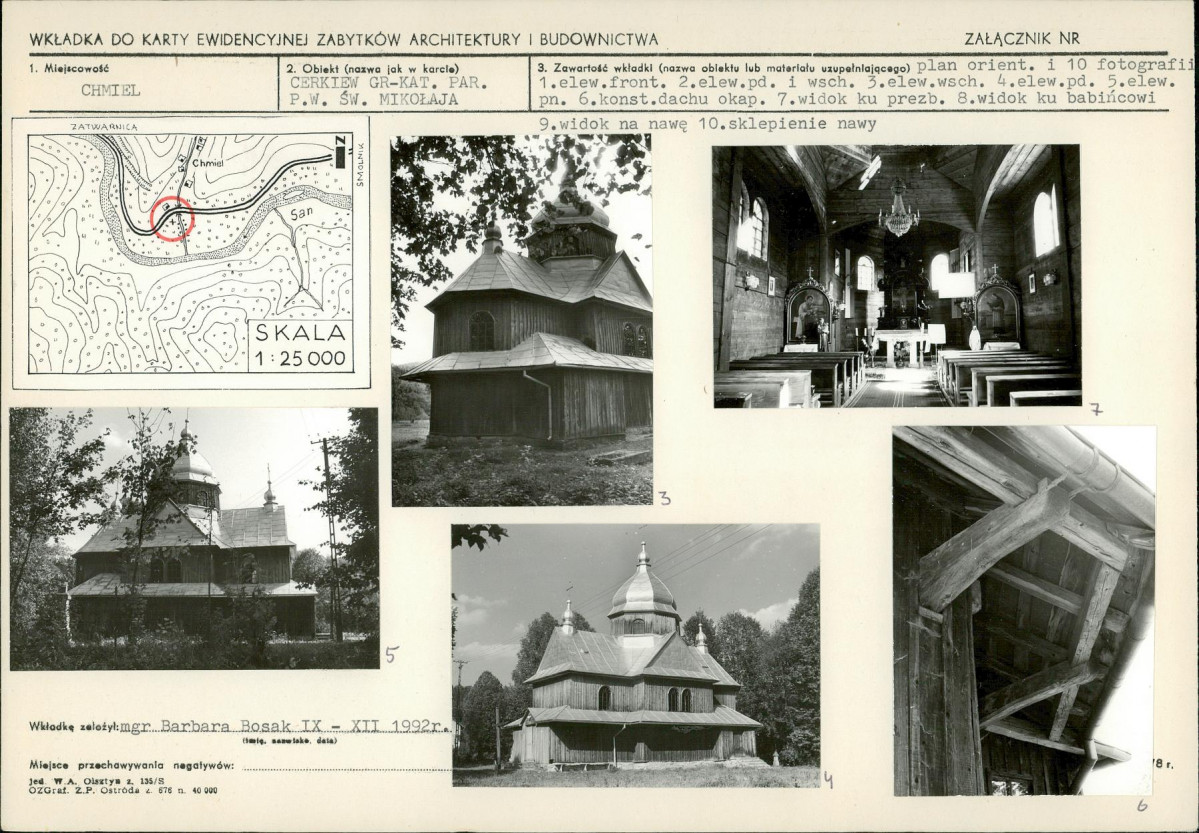Click the document title WKŁADKA DO KARTY EWIDENCYJNEJ
The height and width of the screenshot is (833, 1199).
click(x=343, y=40)
